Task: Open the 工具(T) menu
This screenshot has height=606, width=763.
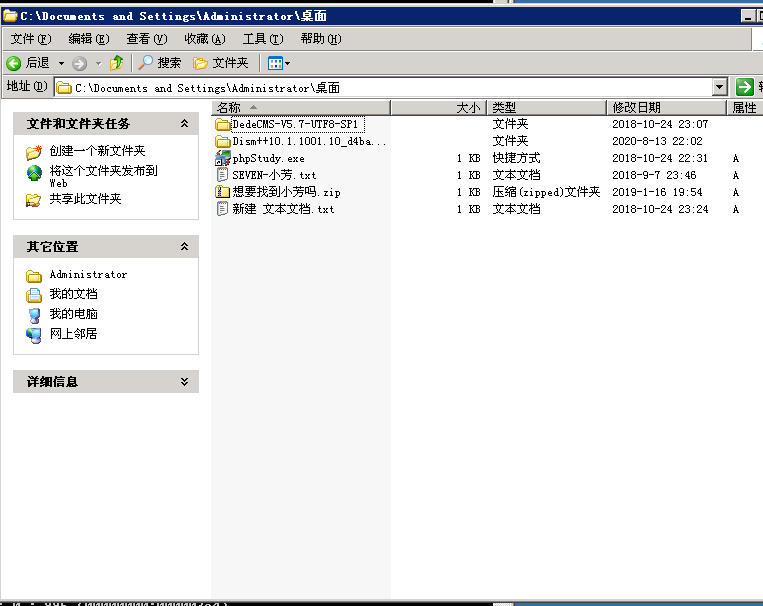Action: (262, 39)
